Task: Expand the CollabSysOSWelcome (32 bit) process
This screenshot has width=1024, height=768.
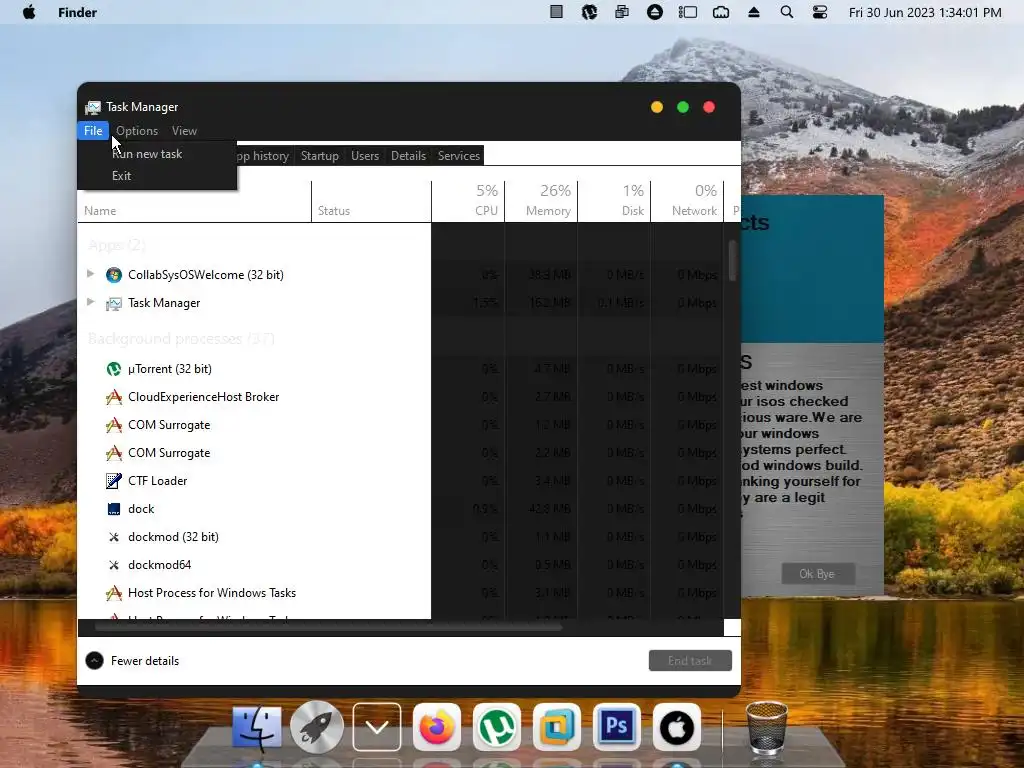Action: [91, 274]
